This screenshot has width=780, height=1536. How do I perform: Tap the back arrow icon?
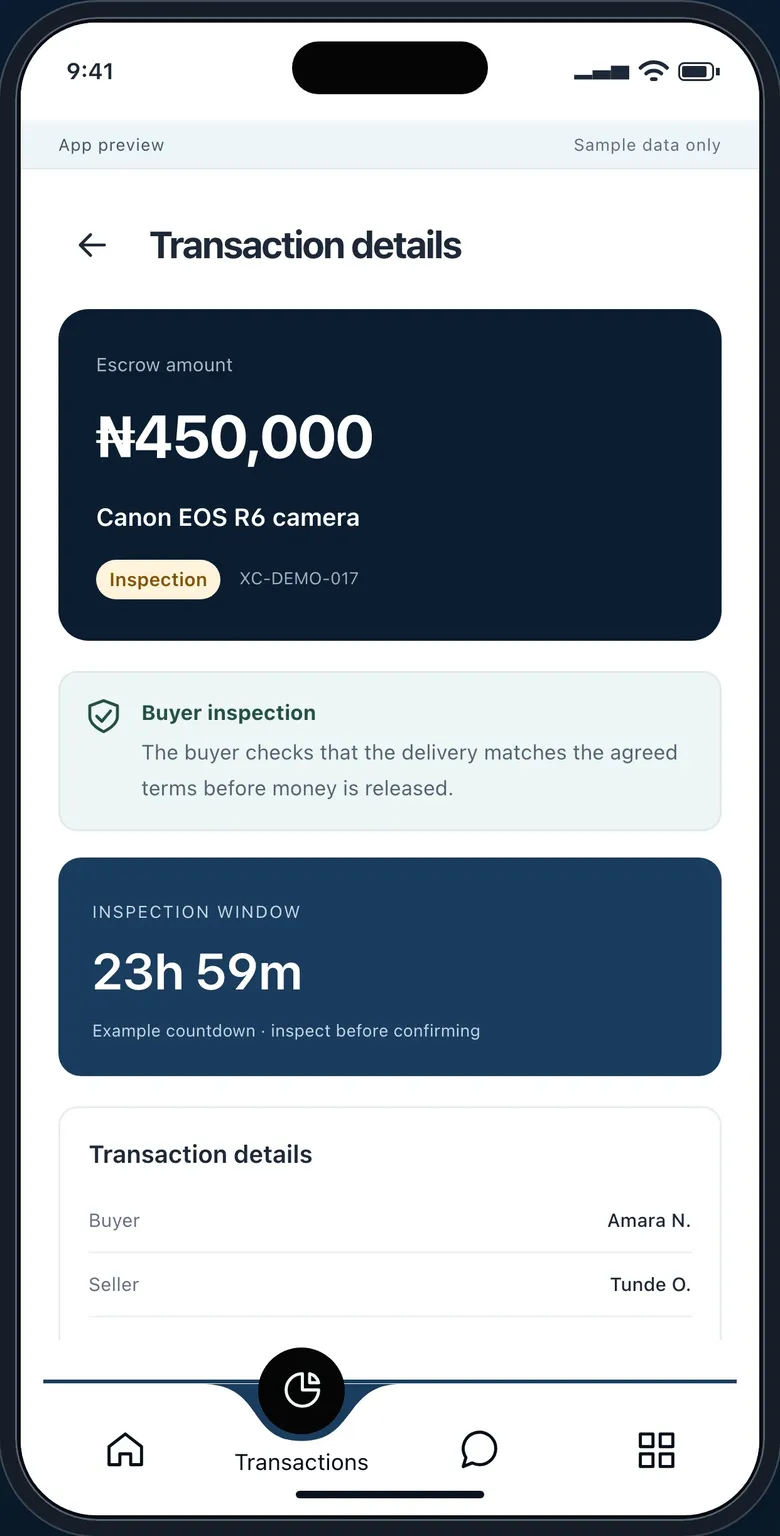(x=92, y=245)
